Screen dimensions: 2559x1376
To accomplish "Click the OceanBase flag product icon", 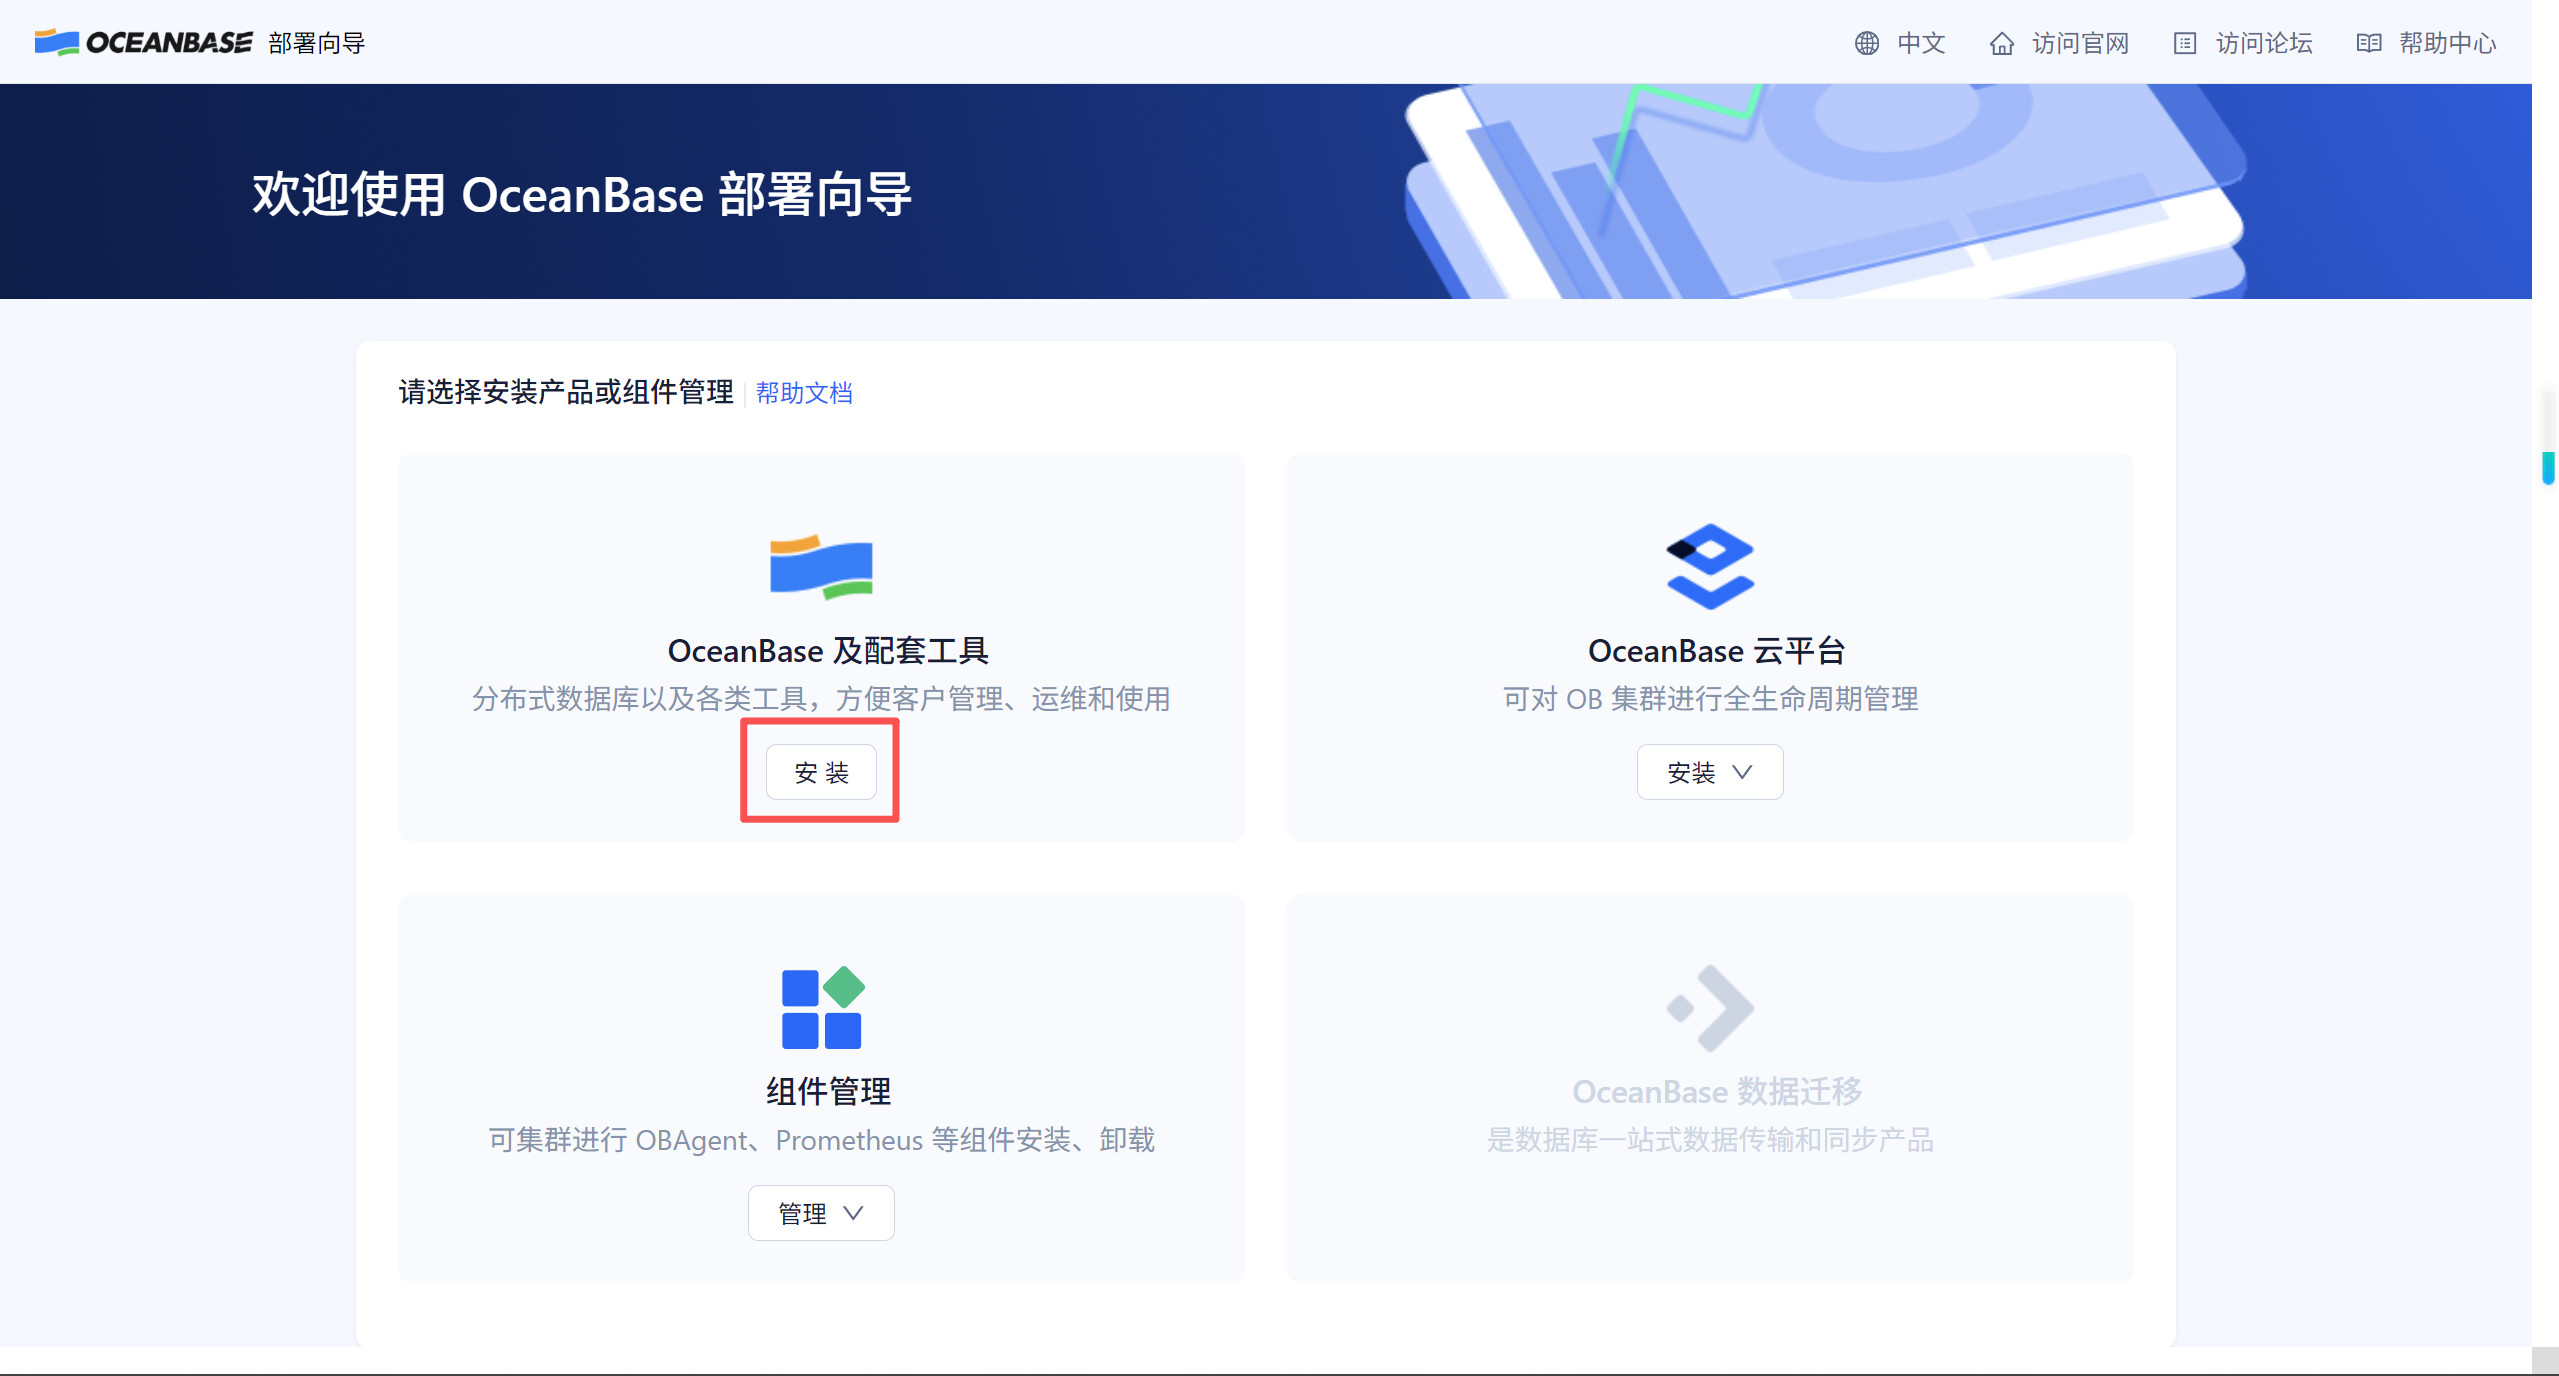I will point(821,566).
